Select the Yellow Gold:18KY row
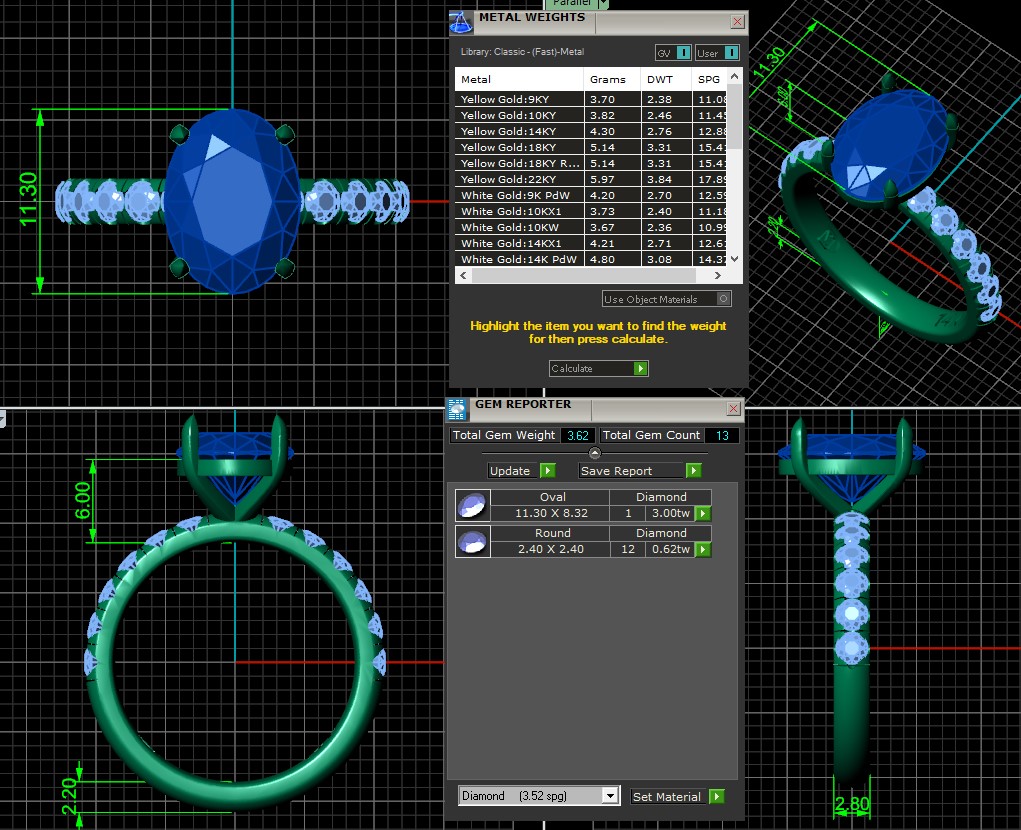Screen dimensions: 1021x830 coord(520,147)
